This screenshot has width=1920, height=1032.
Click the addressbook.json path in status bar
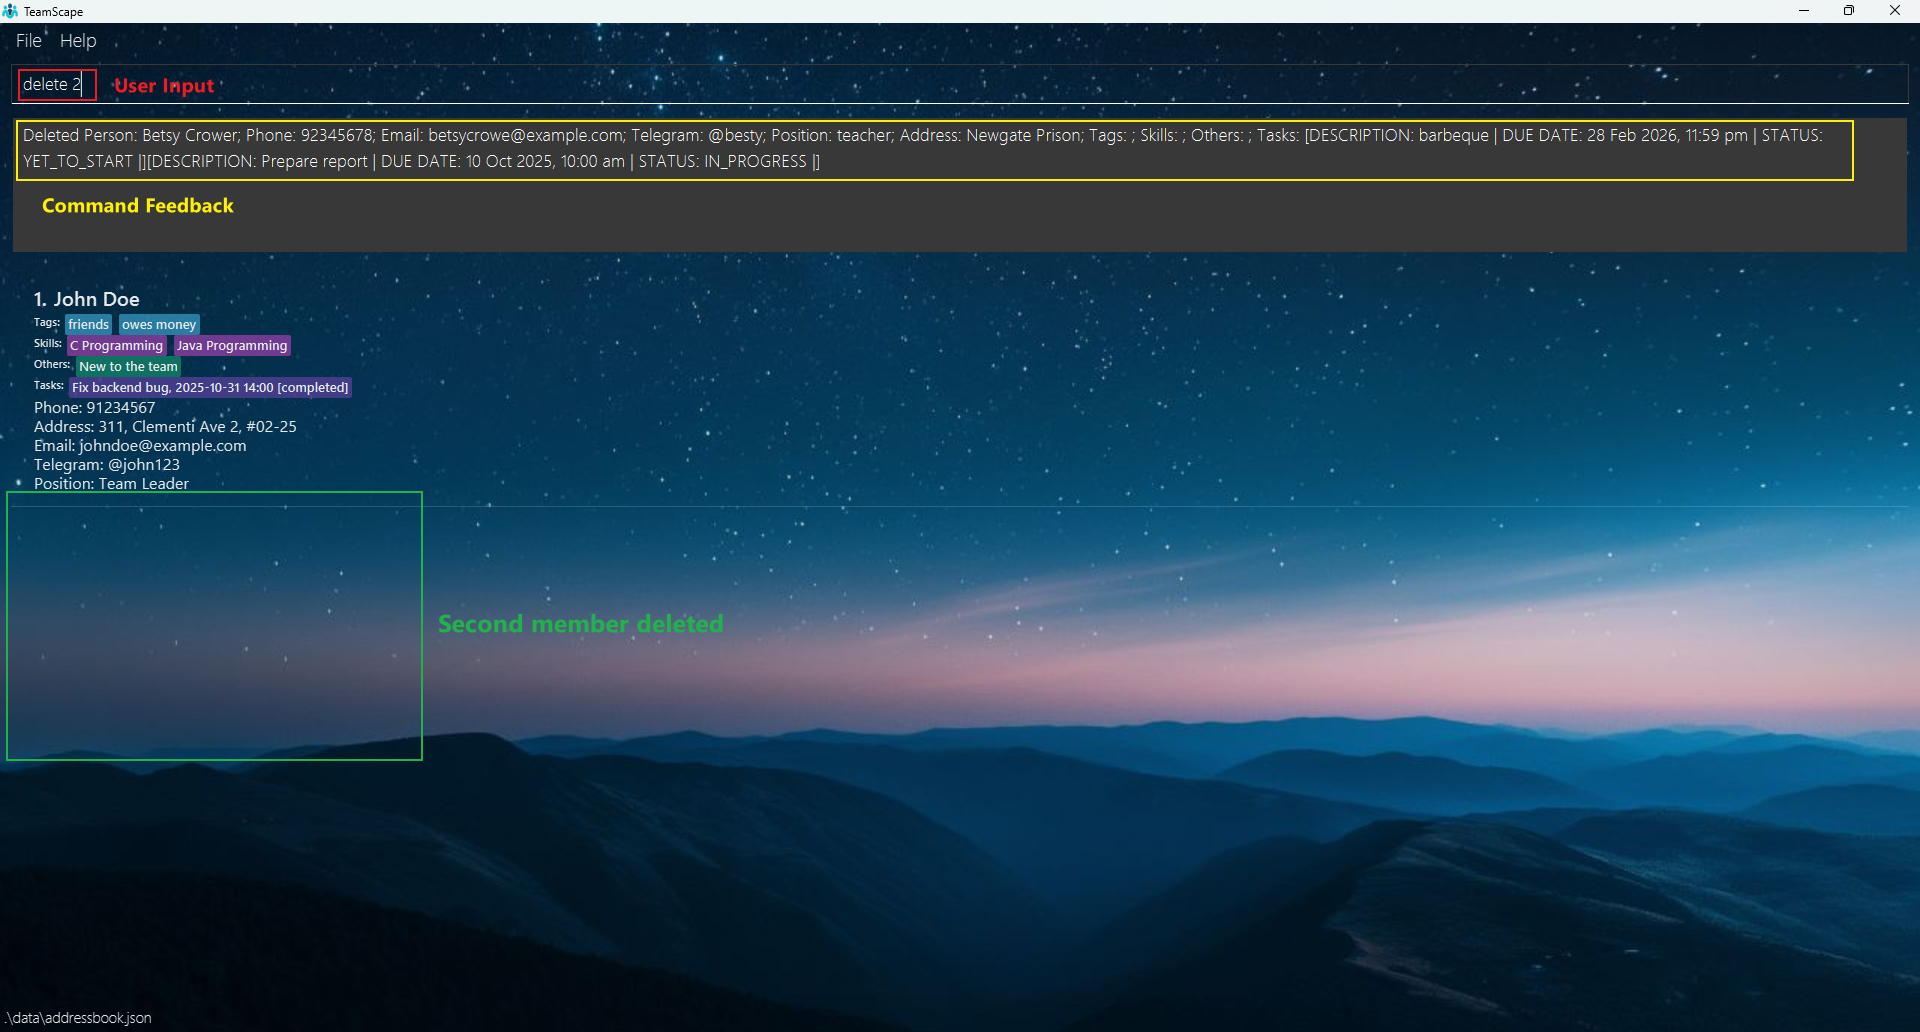80,1018
